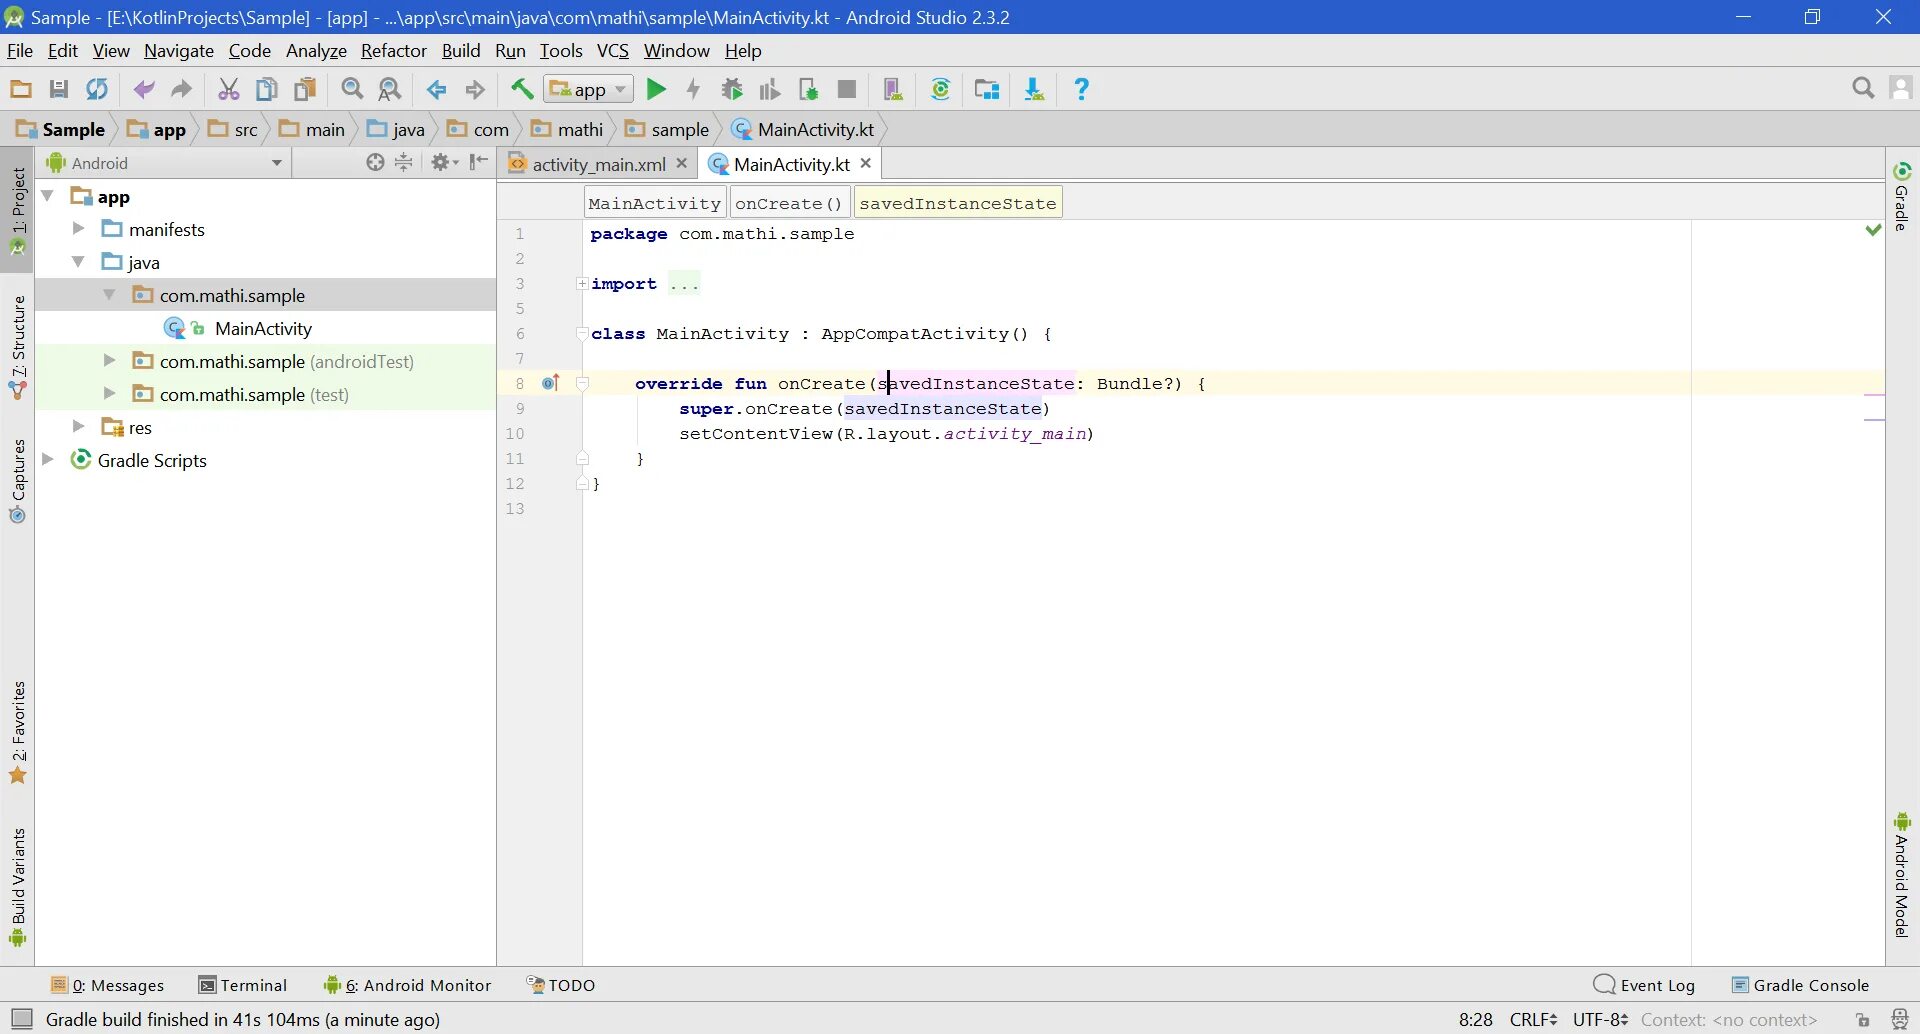Expand the Gradle Scripts node
Screen dimensions: 1920x1034
pos(47,460)
